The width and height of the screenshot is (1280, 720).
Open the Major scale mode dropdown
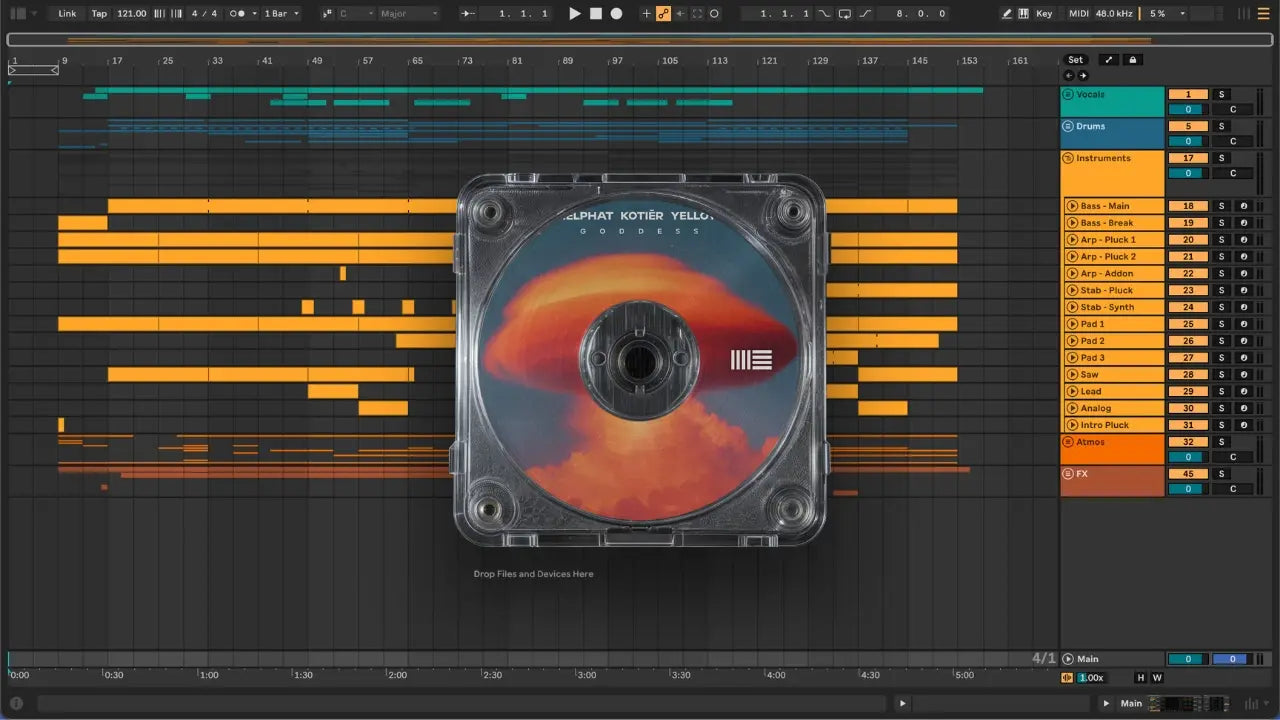408,14
